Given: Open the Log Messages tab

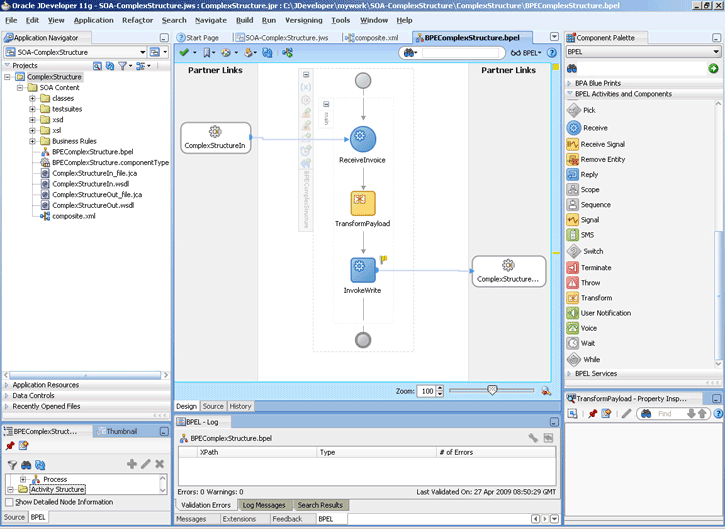Looking at the screenshot, I should (264, 505).
